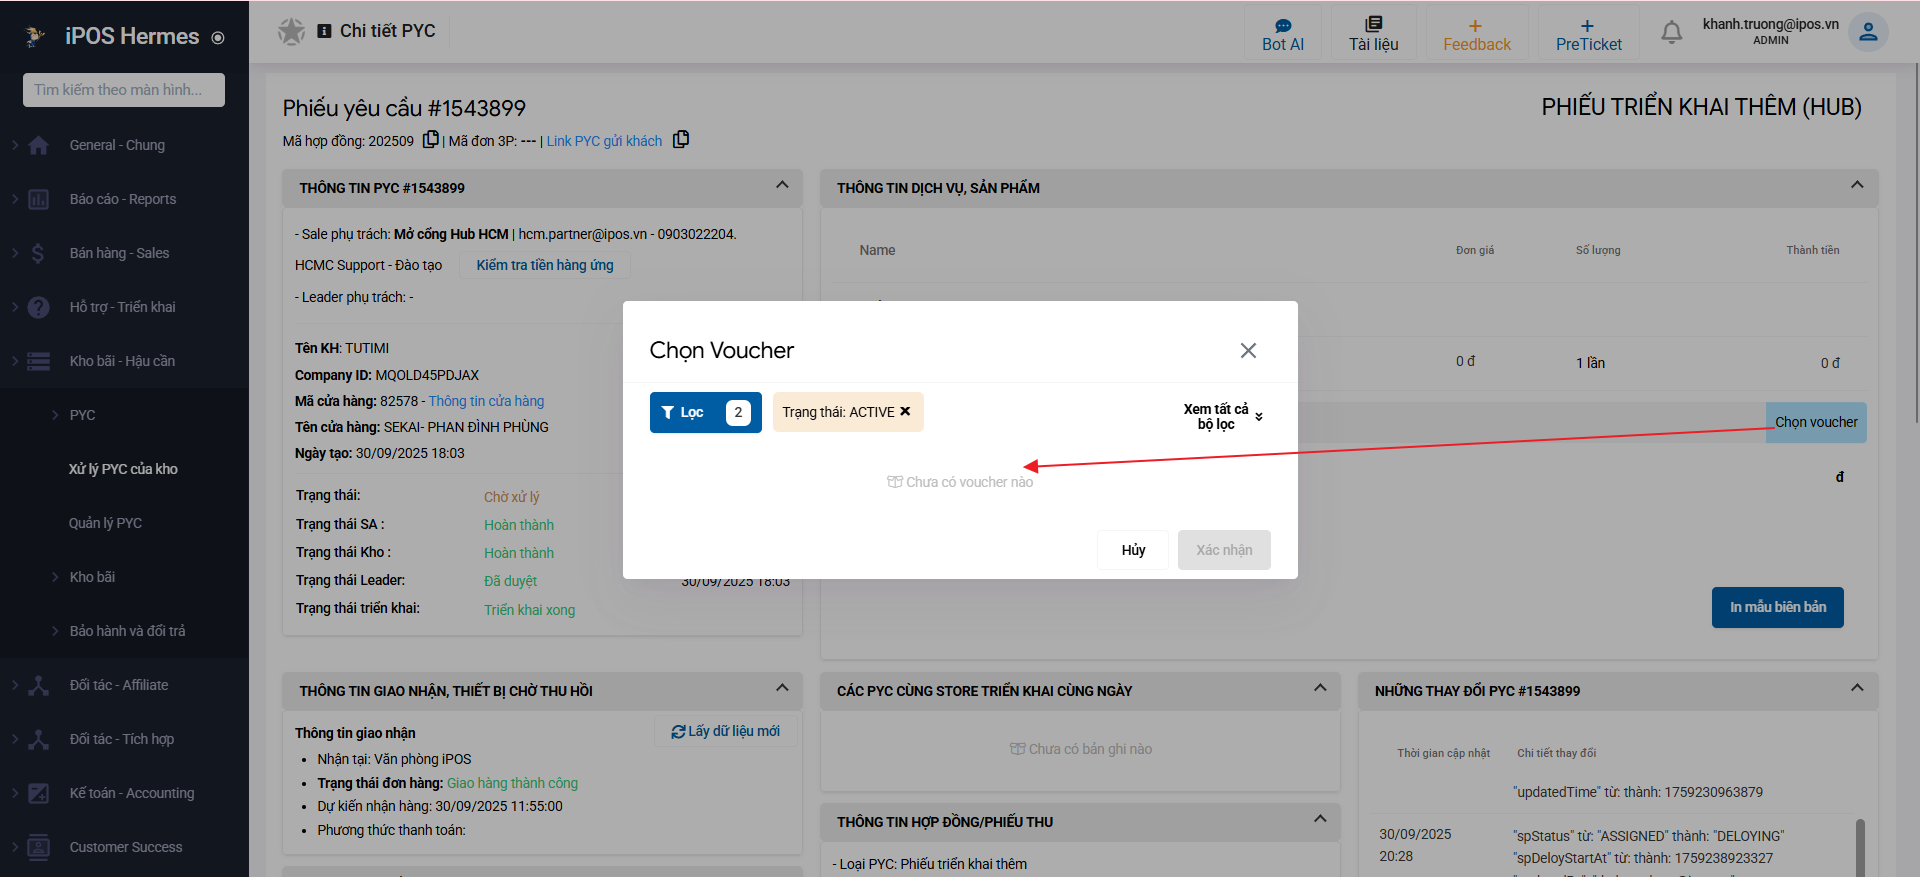1920x877 pixels.
Task: Collapse CÁC PYC CÙNG STORE panel
Action: (x=1320, y=688)
